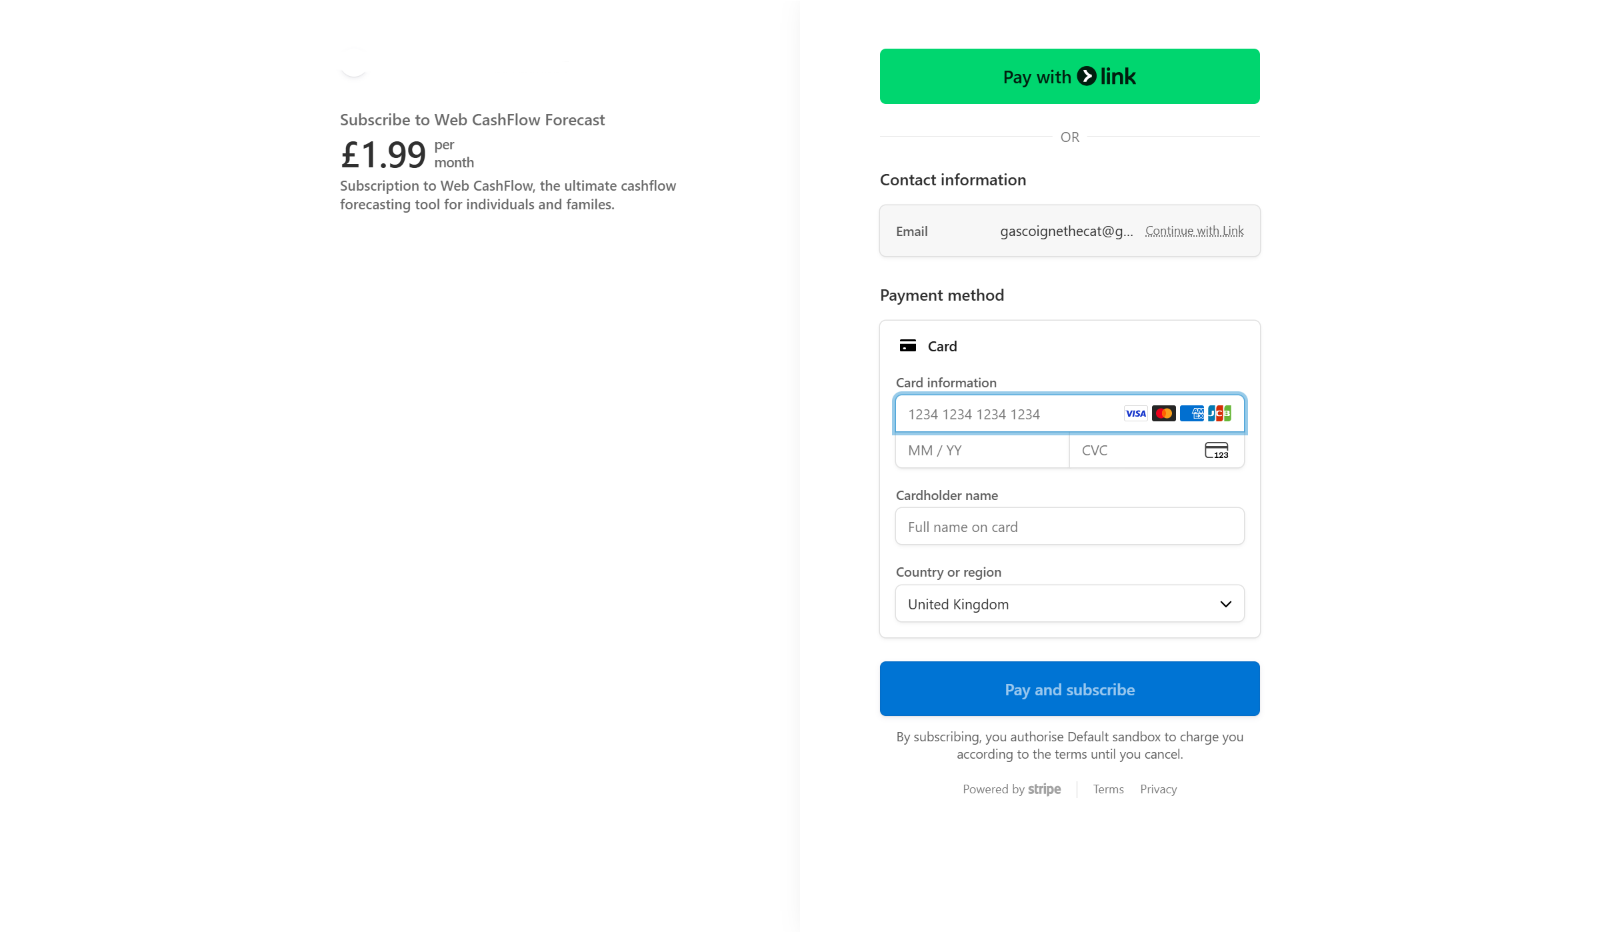Image resolution: width=1600 pixels, height=932 pixels.
Task: Click the JCB card brand icon
Action: (1220, 414)
